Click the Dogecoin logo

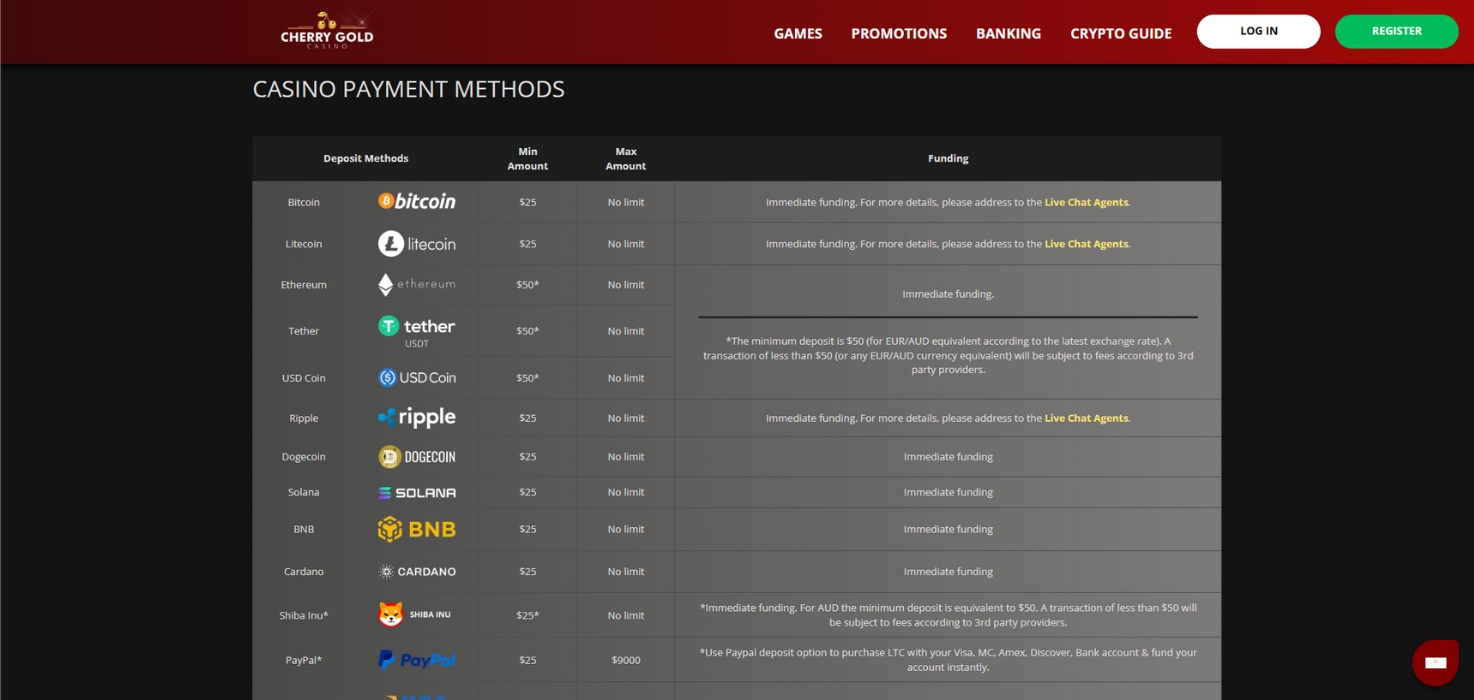pos(417,456)
